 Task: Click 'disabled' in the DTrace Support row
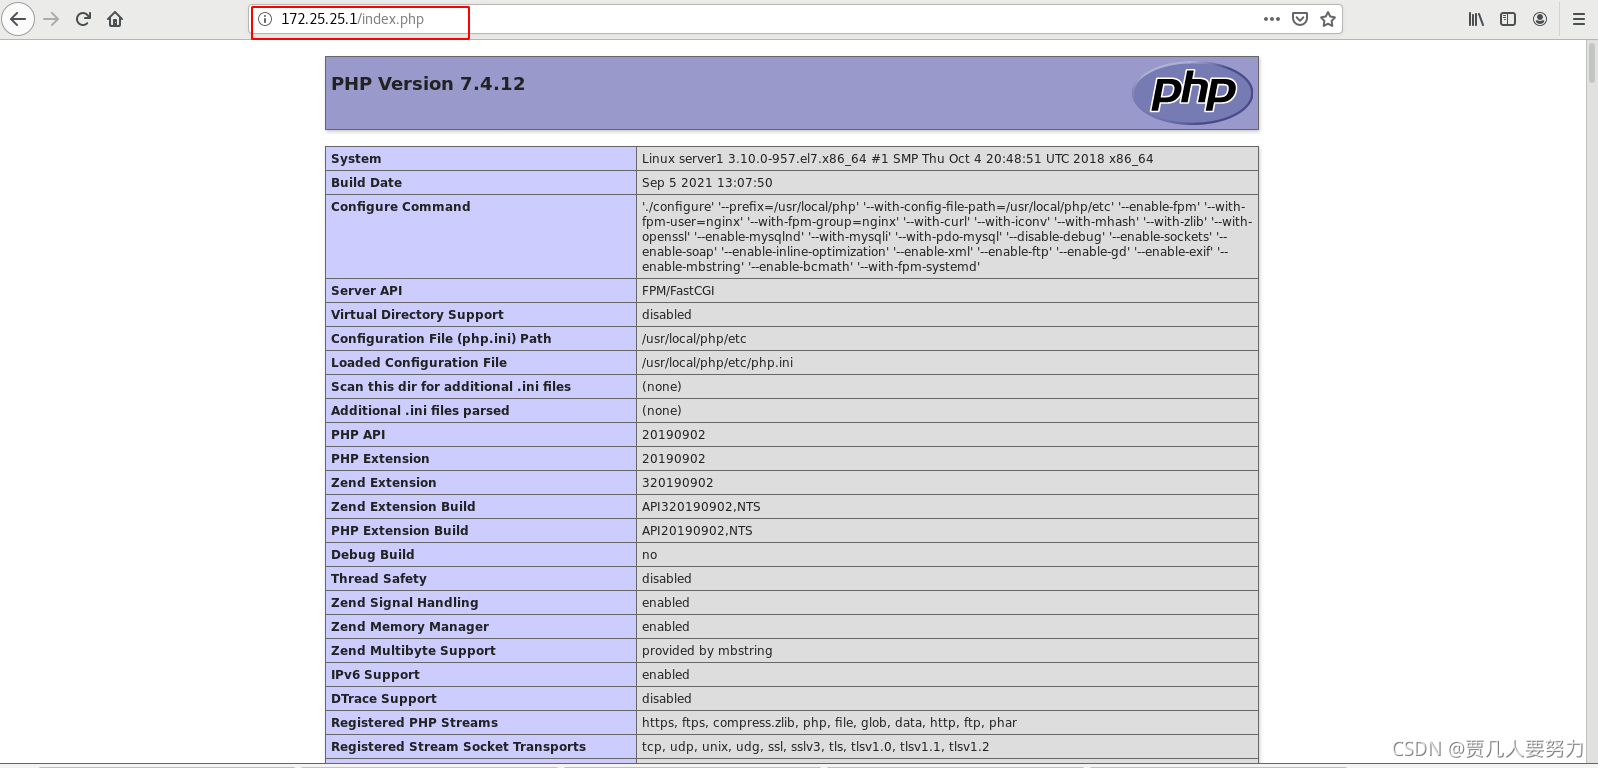pos(667,699)
